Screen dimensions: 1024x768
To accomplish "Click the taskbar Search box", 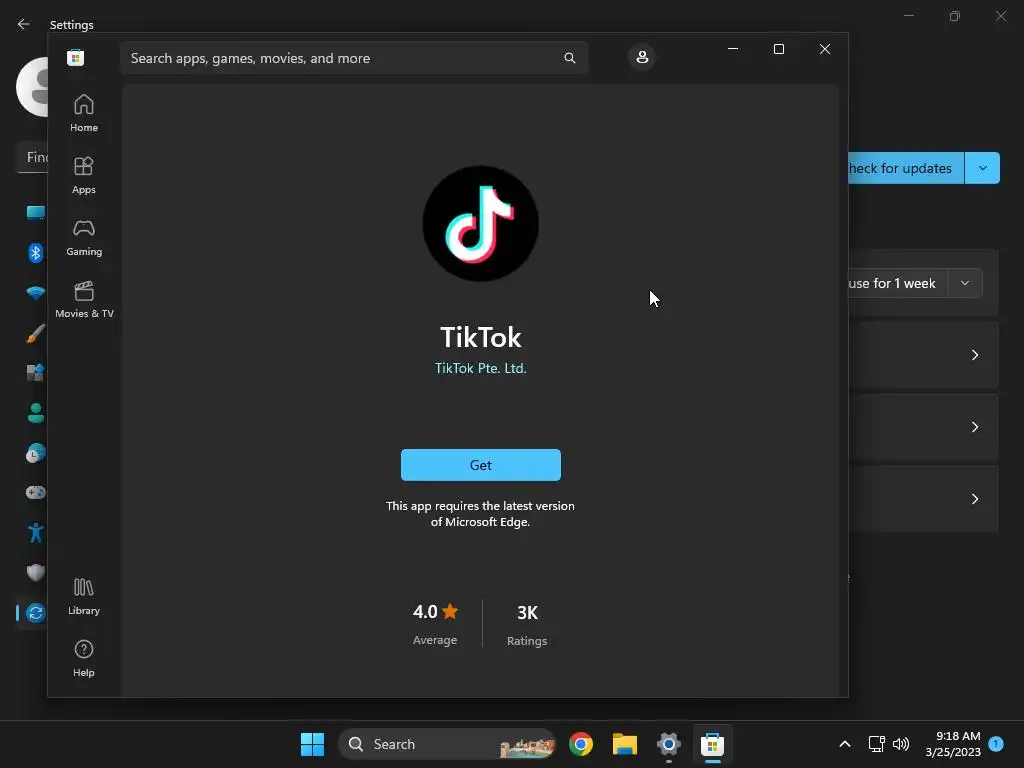I will tap(447, 744).
